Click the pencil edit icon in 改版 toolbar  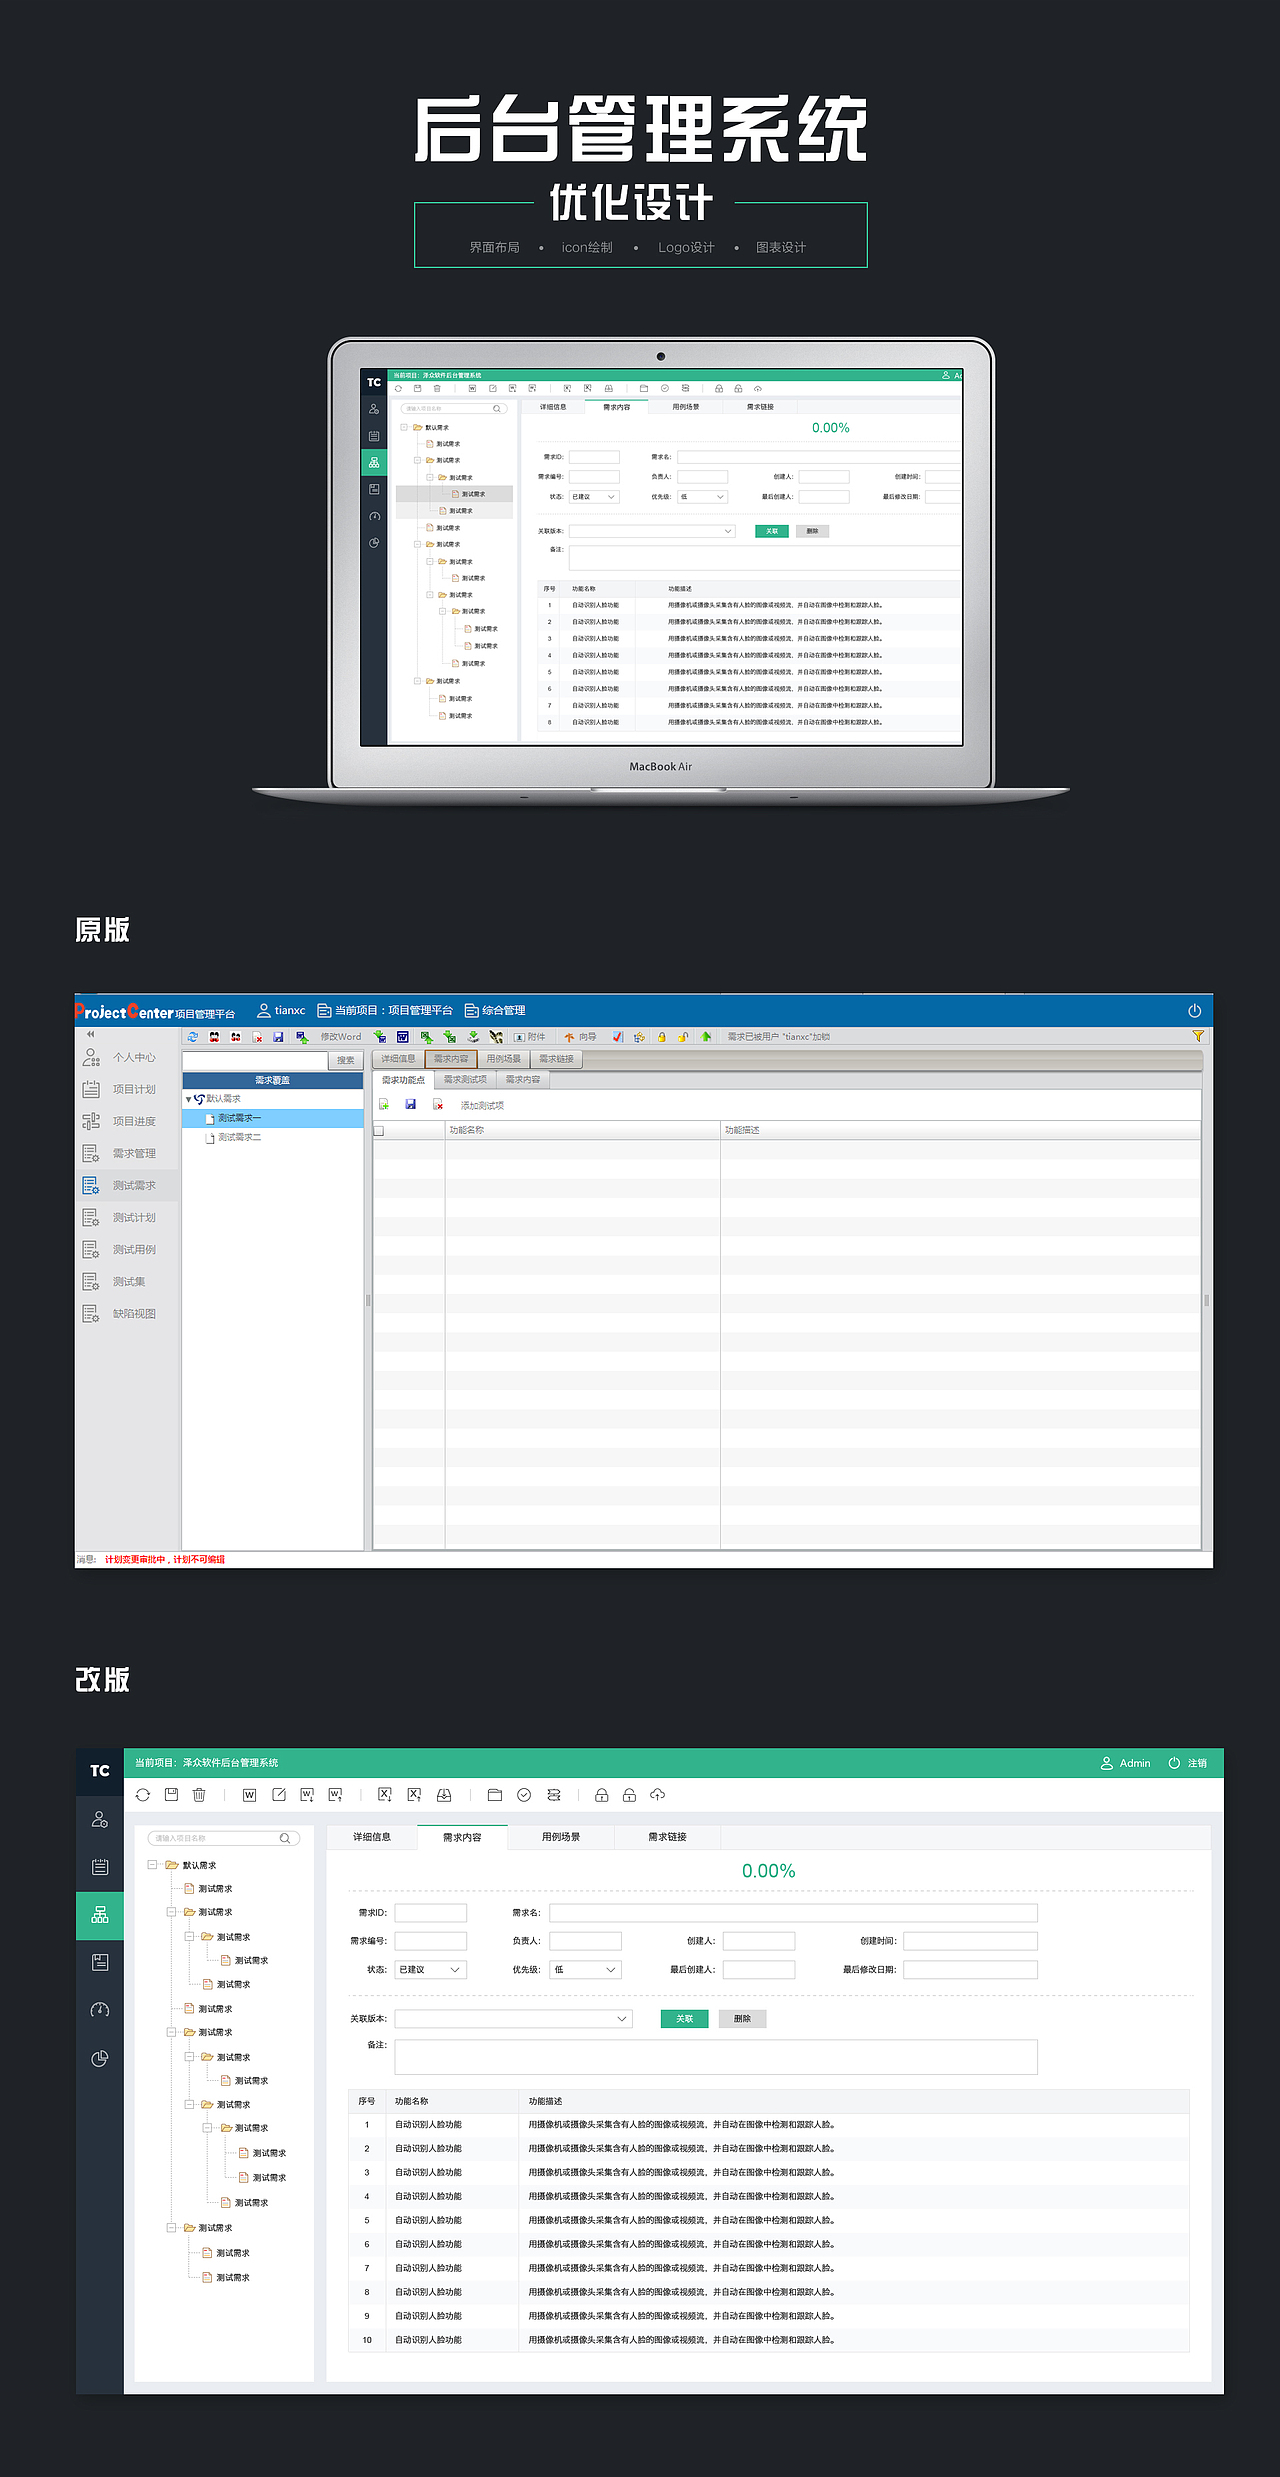(x=279, y=1795)
